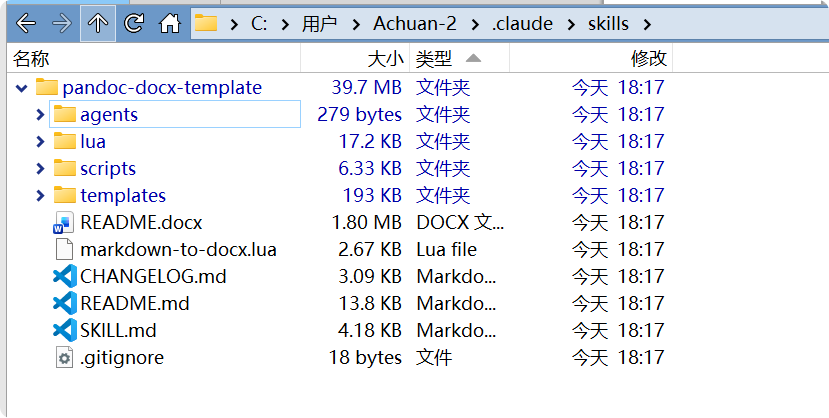This screenshot has width=829, height=418.
Task: Select the lua folder name
Action: pos(93,141)
